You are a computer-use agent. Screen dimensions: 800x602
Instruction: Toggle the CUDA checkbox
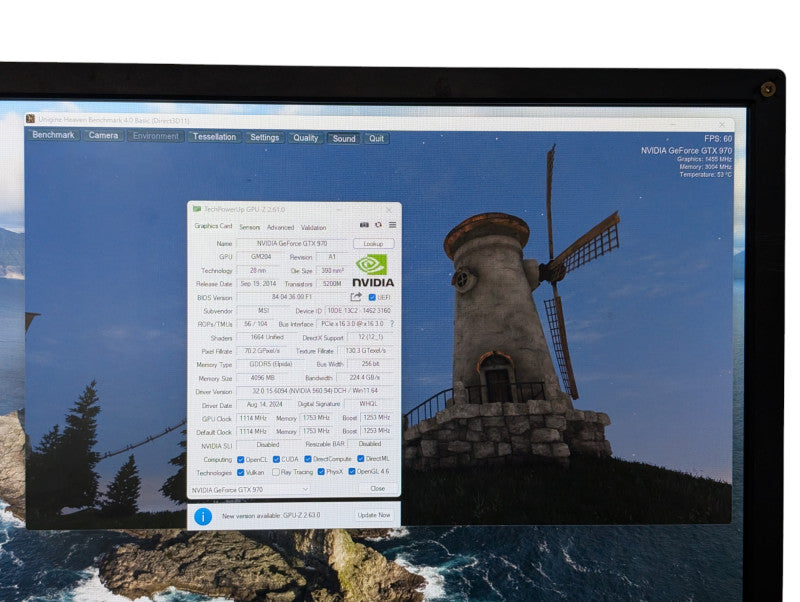click(x=276, y=459)
